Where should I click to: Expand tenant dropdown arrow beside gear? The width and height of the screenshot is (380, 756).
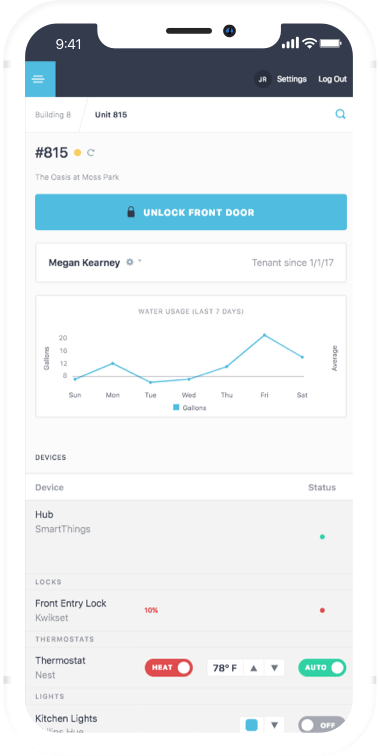pos(140,261)
